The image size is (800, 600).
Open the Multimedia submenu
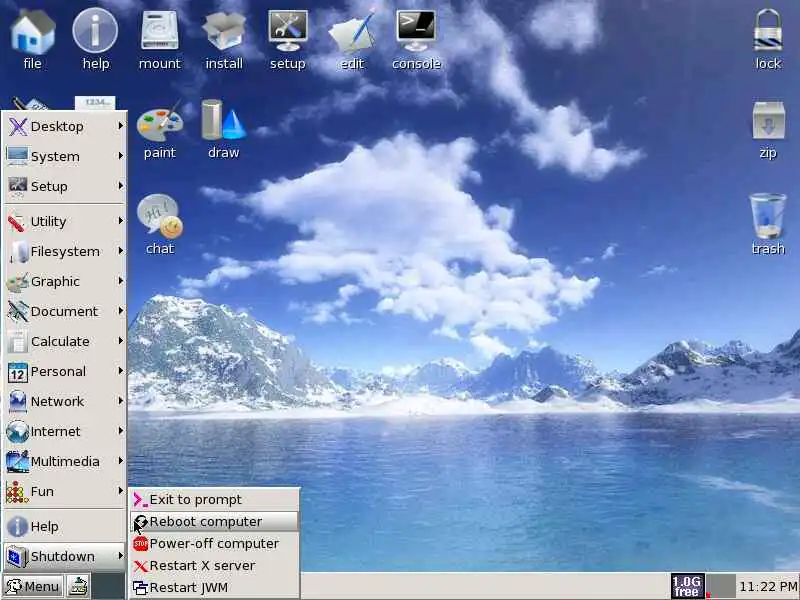click(65, 461)
